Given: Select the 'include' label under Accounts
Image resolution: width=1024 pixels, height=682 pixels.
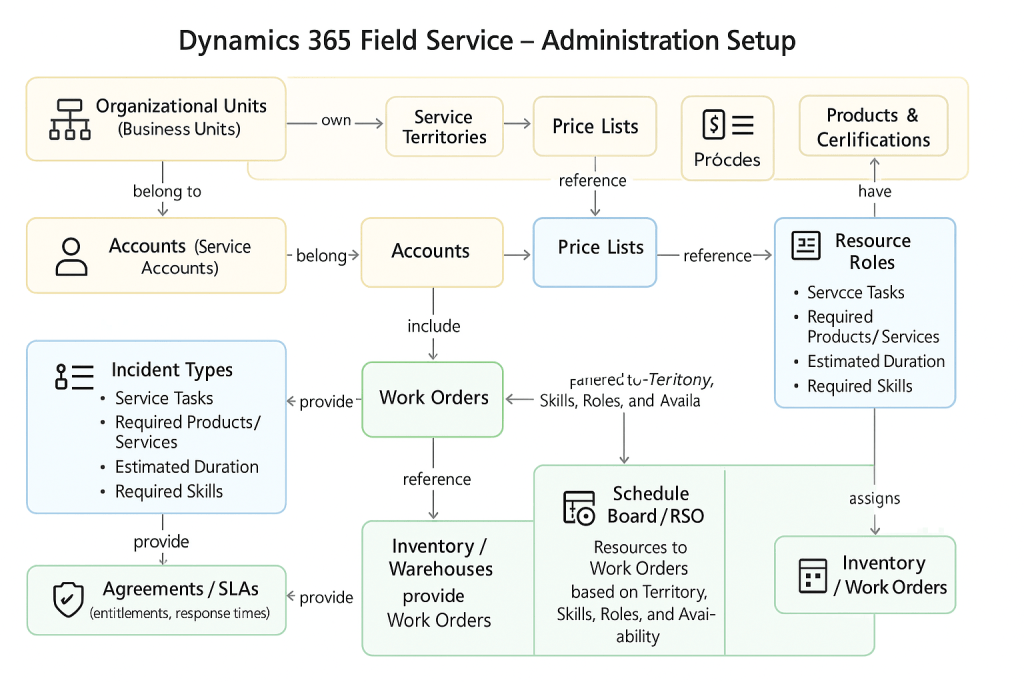Looking at the screenshot, I should coord(433,326).
